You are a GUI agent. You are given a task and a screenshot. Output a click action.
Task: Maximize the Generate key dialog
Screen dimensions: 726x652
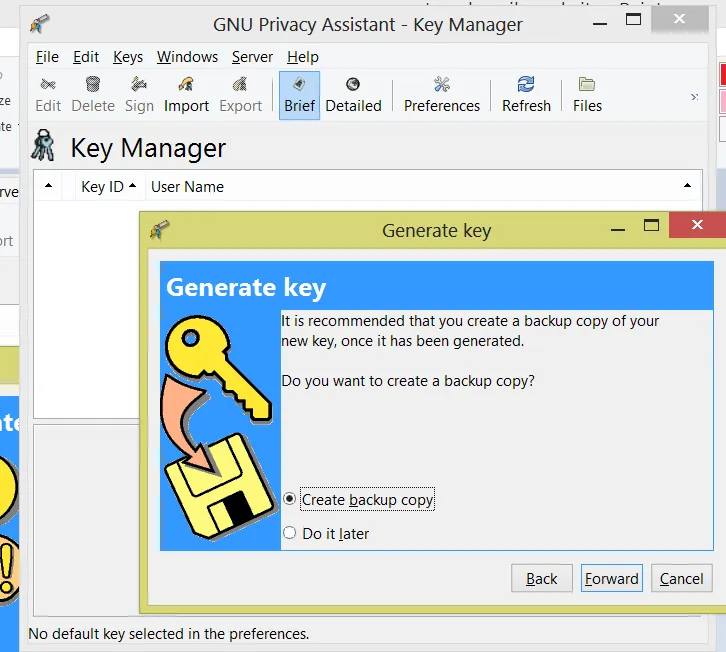[651, 226]
